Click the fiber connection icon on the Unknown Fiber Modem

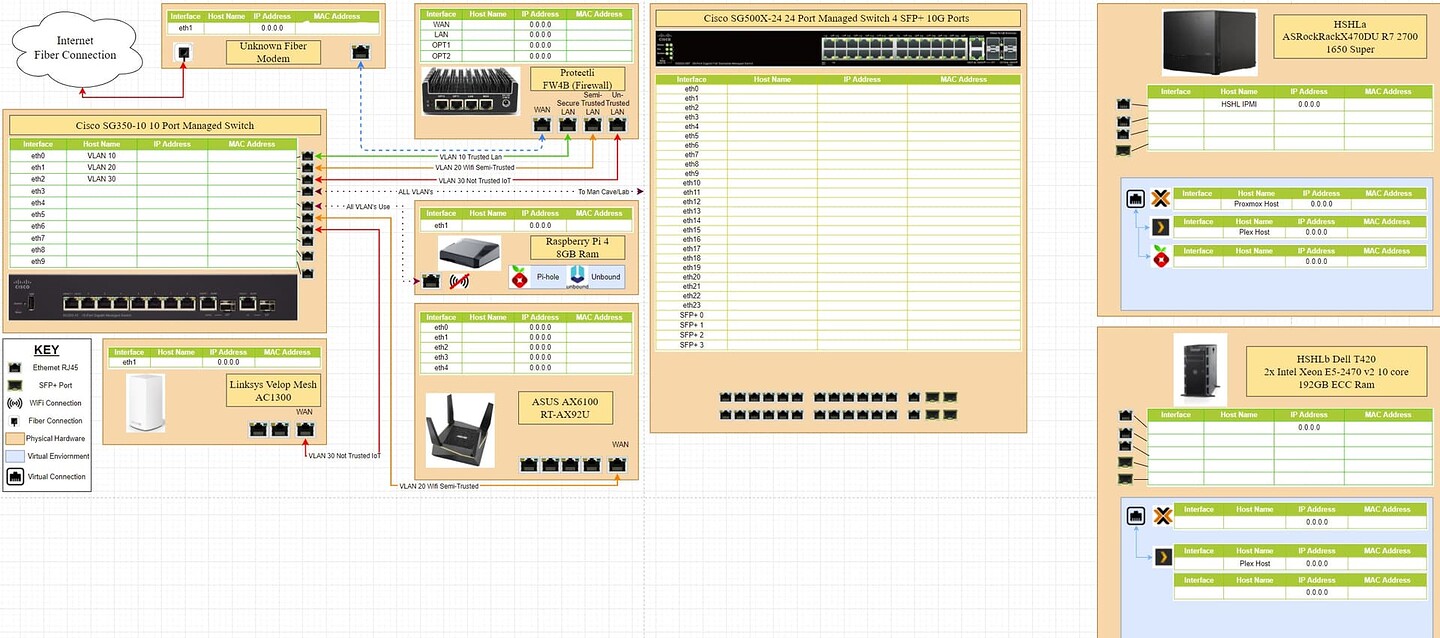point(183,51)
